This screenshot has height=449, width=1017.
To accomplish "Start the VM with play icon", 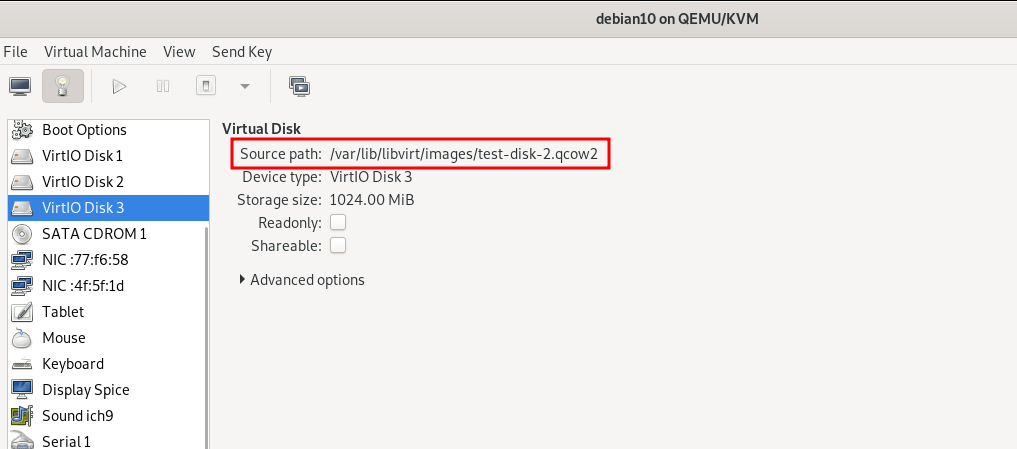I will click(x=119, y=86).
